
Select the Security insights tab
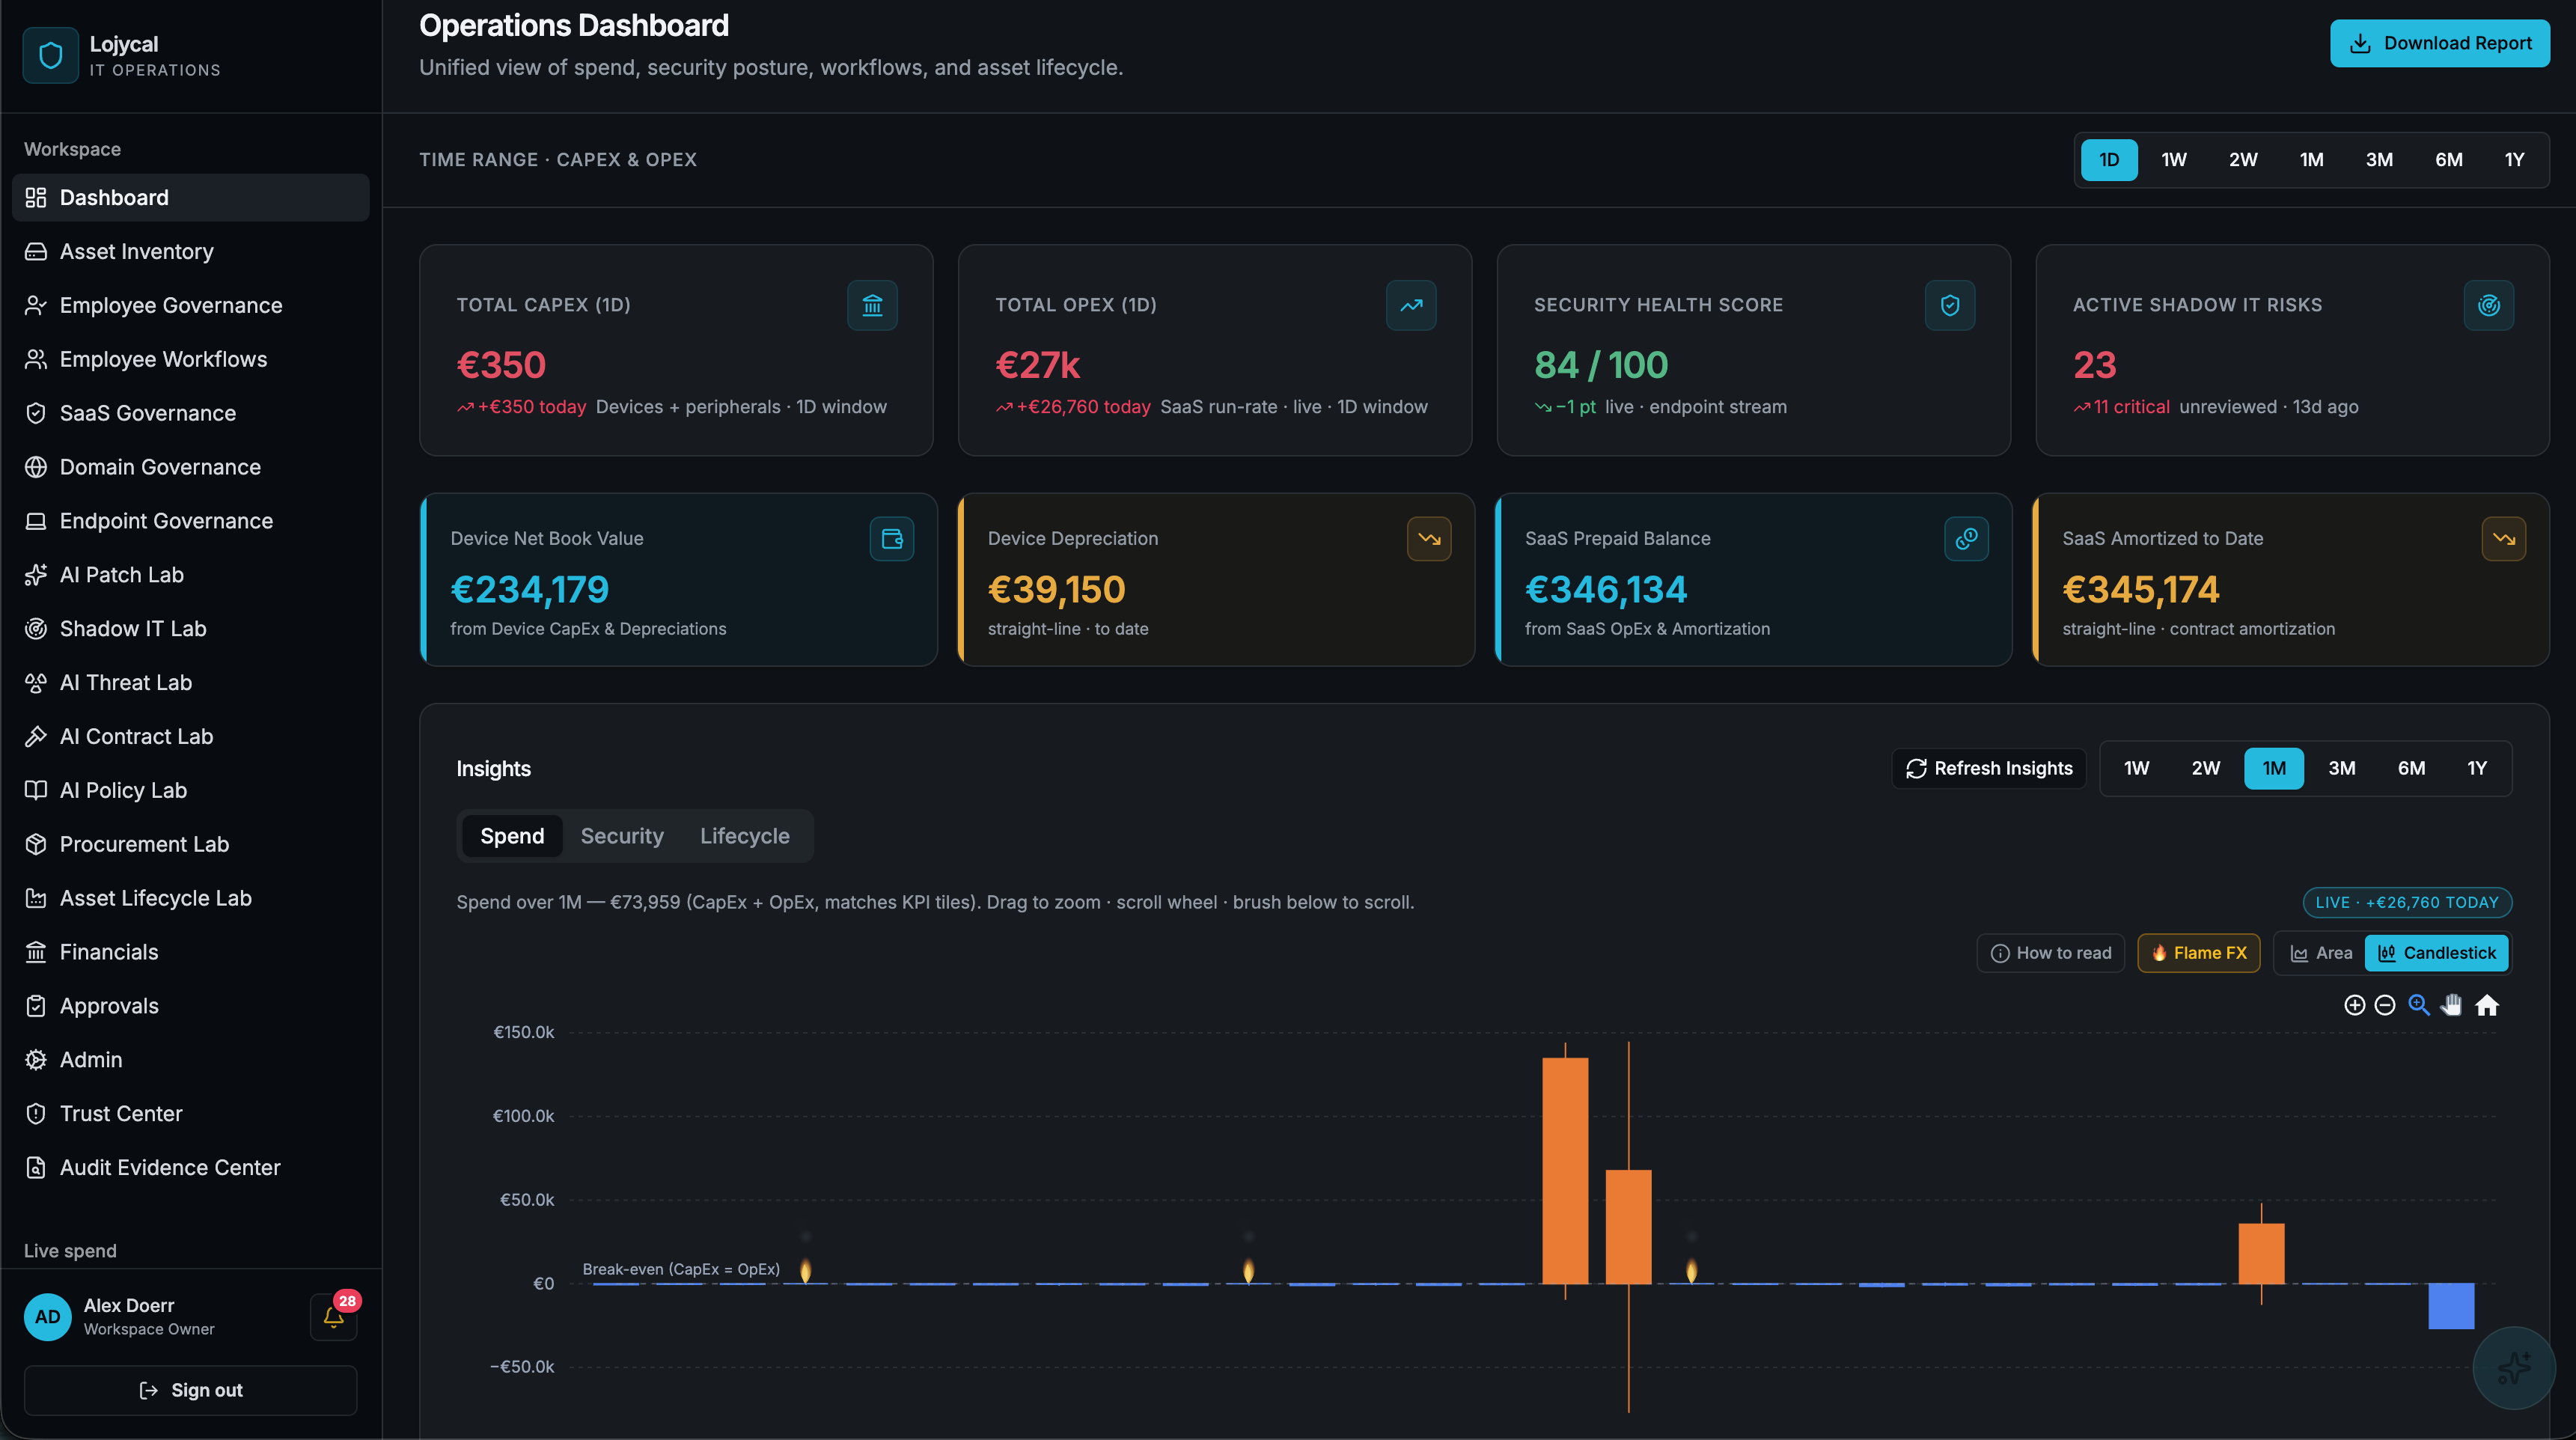(x=622, y=836)
